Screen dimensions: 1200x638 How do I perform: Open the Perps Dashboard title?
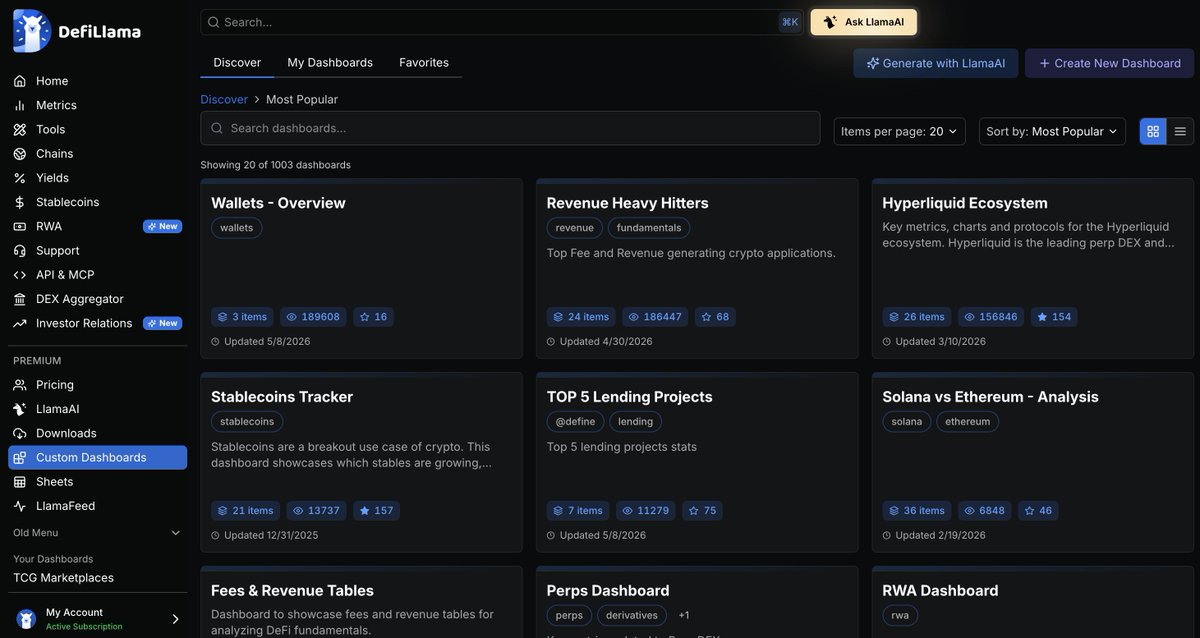coord(608,591)
